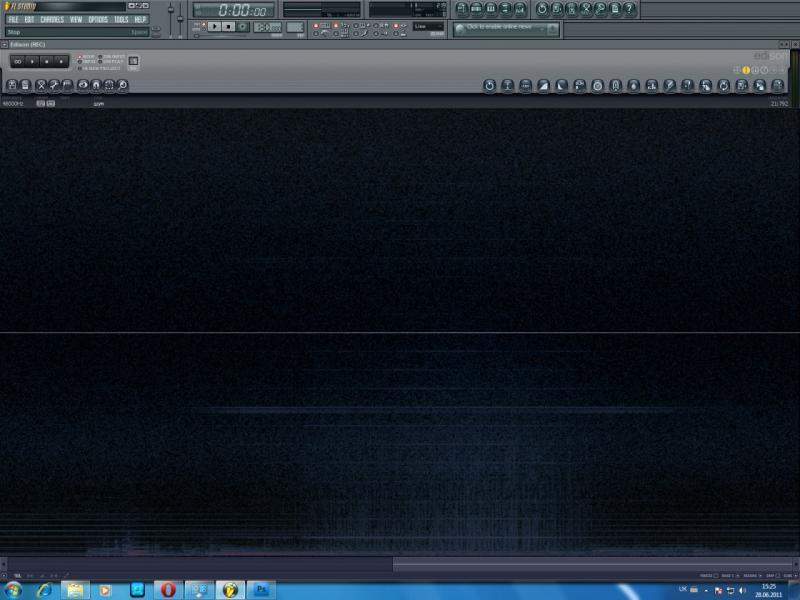Open the FILE menu
The image size is (800, 600).
(13, 19)
